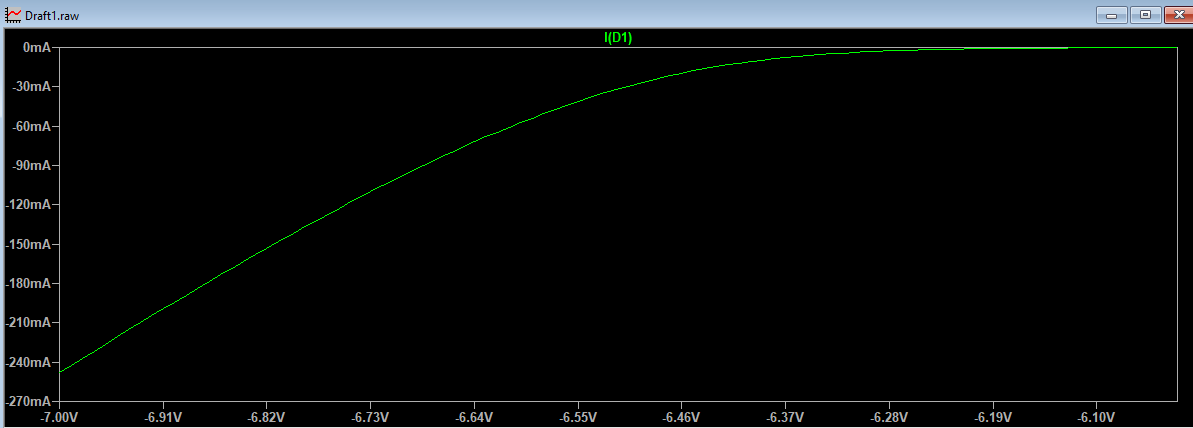The height and width of the screenshot is (428, 1193).
Task: Click the -6.91V x-axis label
Action: tap(162, 418)
